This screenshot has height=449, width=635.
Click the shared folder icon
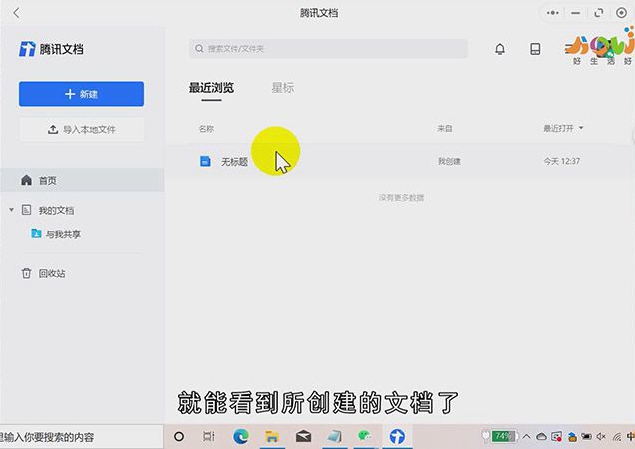click(36, 233)
